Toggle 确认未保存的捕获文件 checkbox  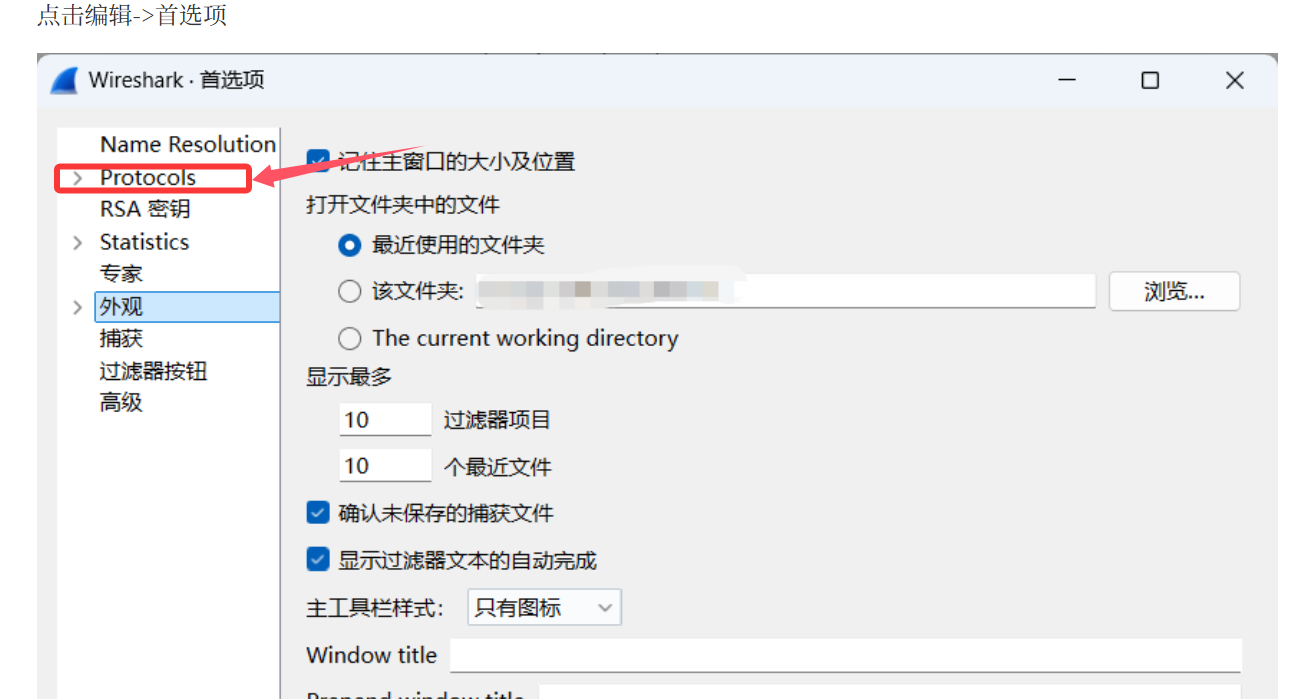pyautogui.click(x=318, y=513)
